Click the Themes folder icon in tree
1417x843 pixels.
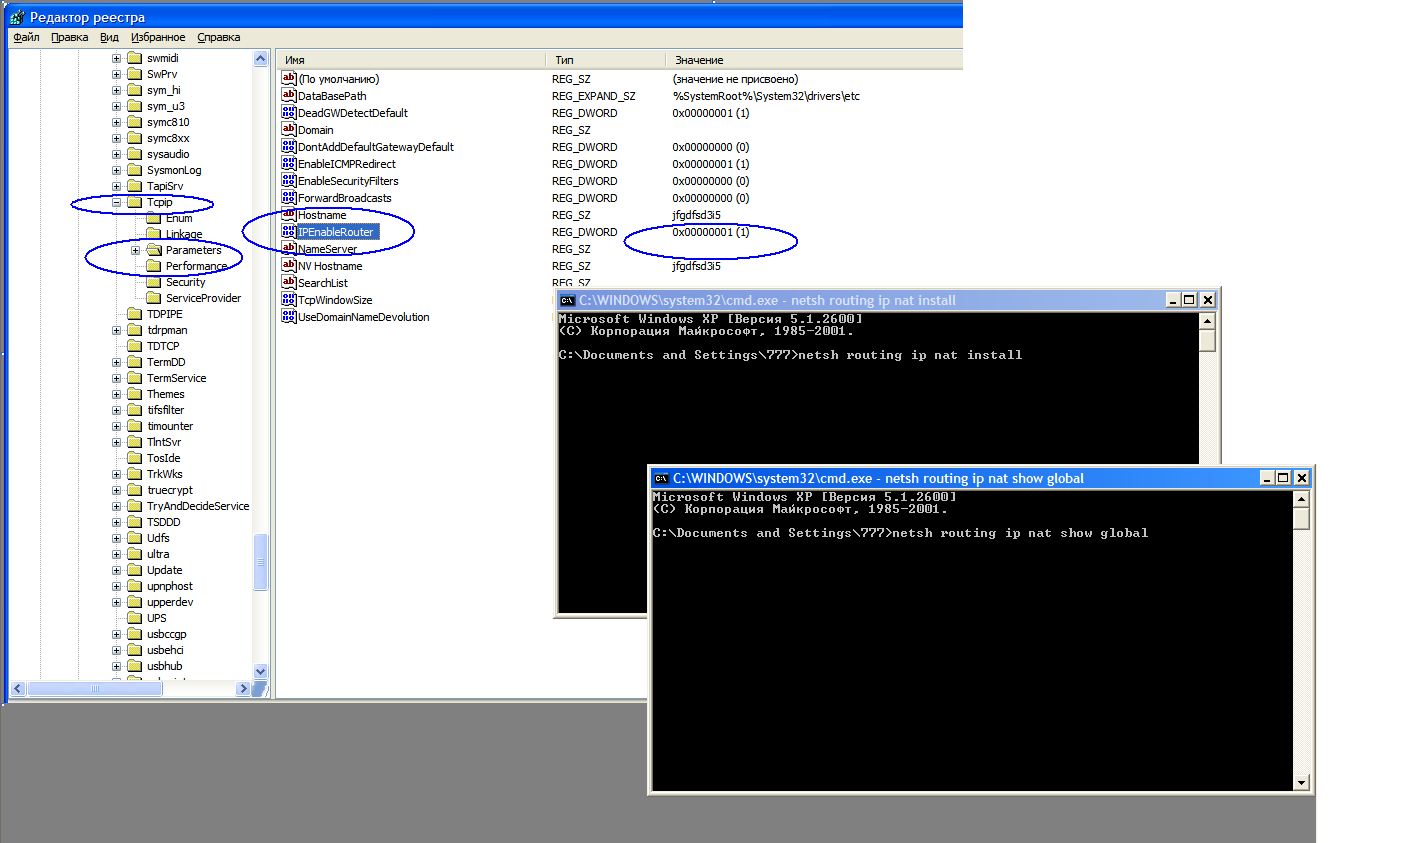coord(135,394)
